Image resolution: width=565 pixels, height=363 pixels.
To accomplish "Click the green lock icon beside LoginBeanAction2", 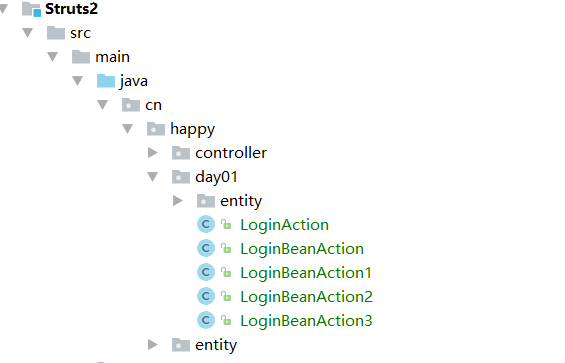I will tap(226, 296).
